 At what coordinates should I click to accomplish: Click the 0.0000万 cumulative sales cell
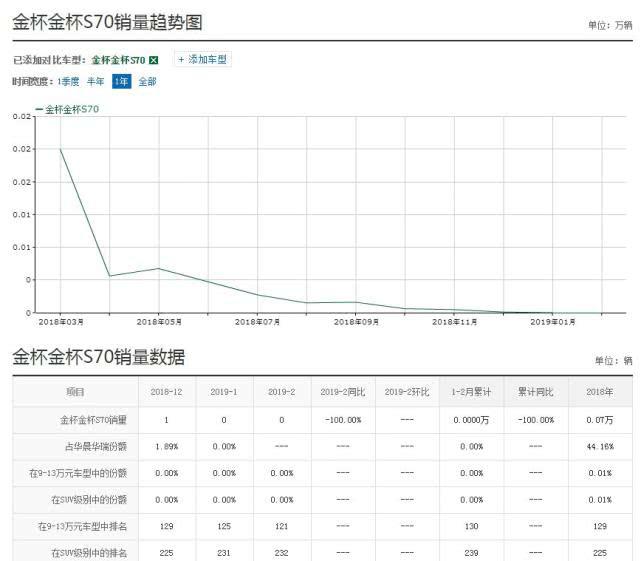[x=471, y=420]
